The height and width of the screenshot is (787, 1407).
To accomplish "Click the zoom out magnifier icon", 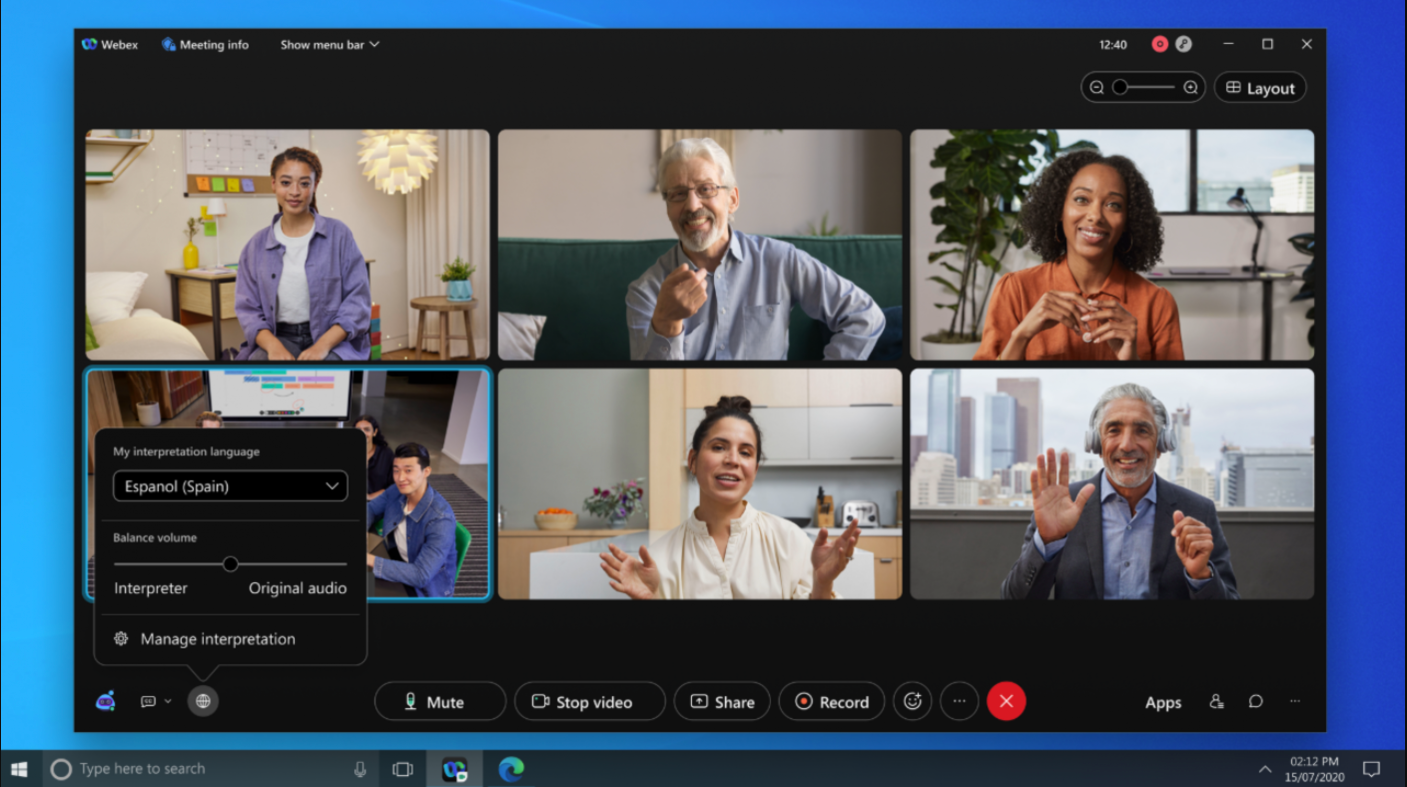I will click(1097, 88).
